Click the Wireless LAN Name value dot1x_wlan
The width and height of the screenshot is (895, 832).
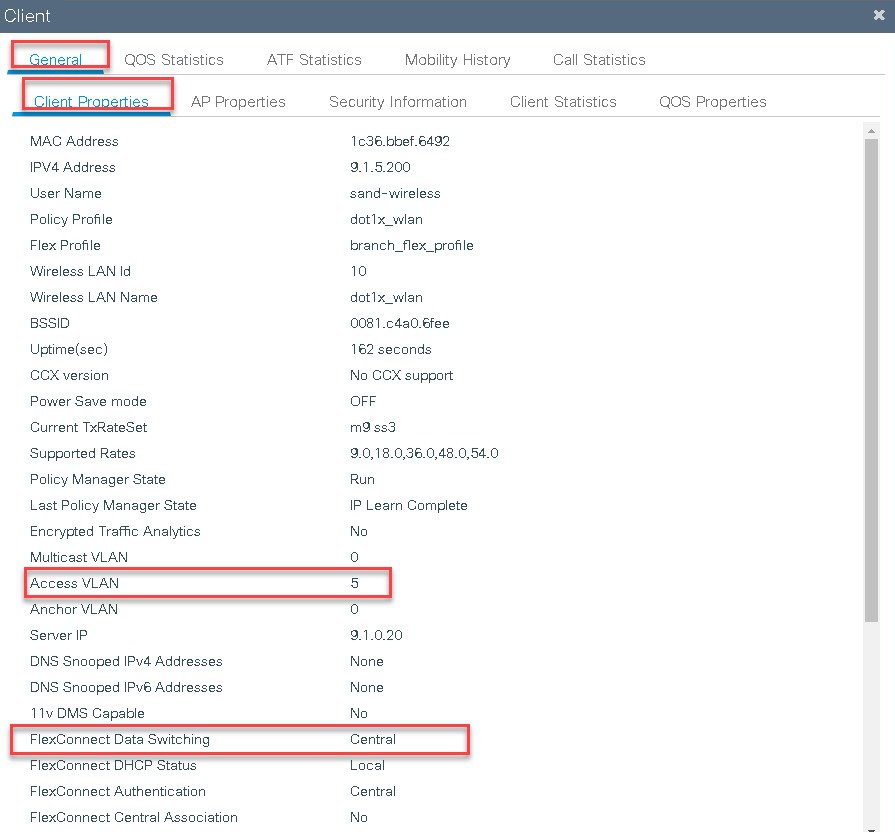pyautogui.click(x=386, y=297)
